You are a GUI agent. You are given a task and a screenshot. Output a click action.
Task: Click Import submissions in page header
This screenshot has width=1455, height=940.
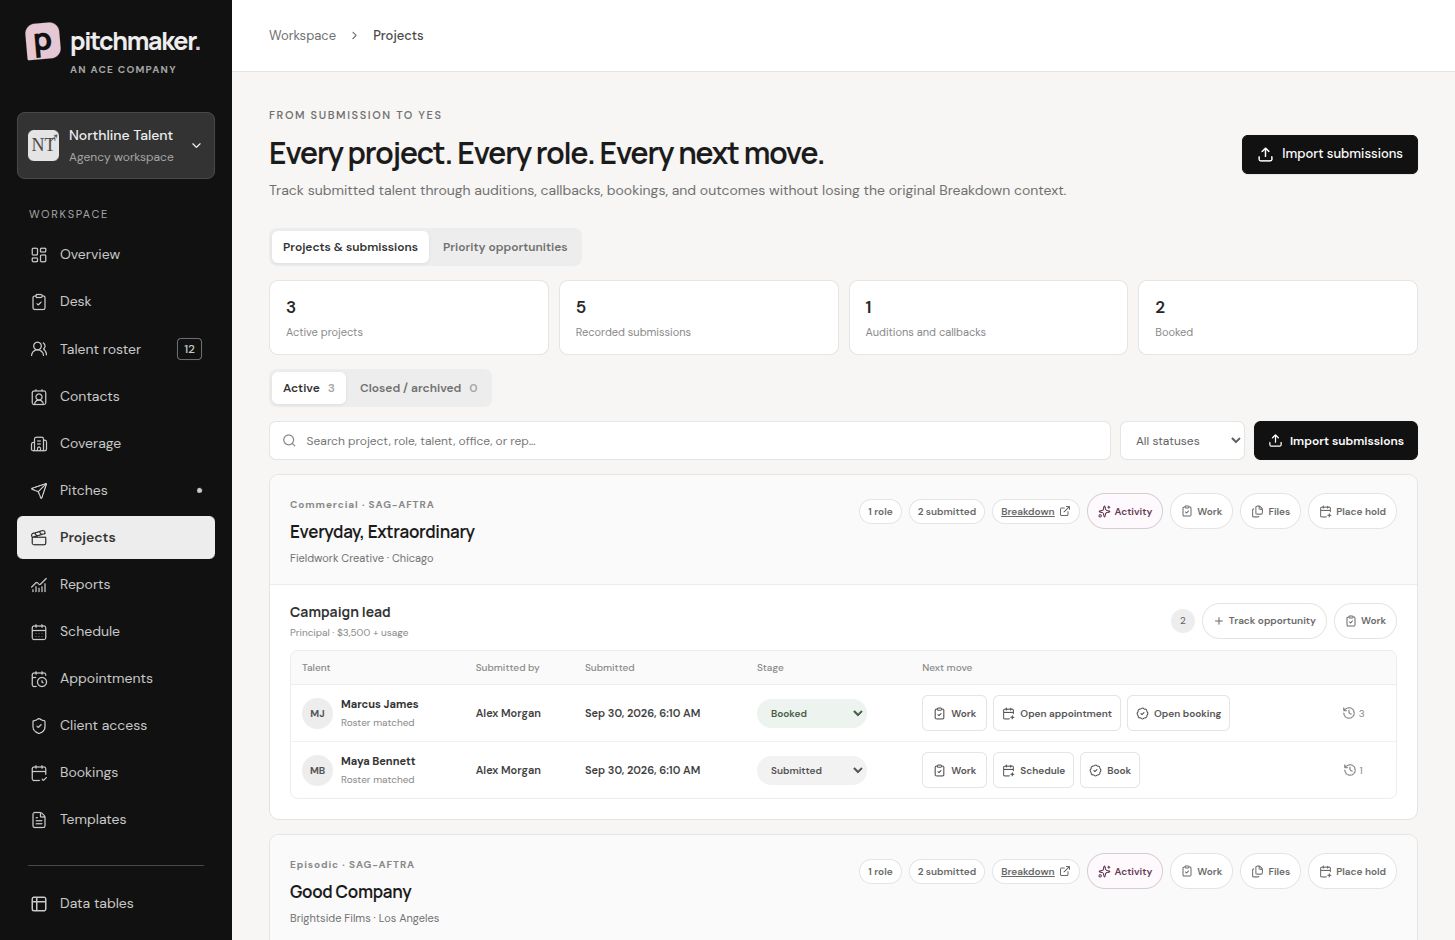tap(1330, 154)
